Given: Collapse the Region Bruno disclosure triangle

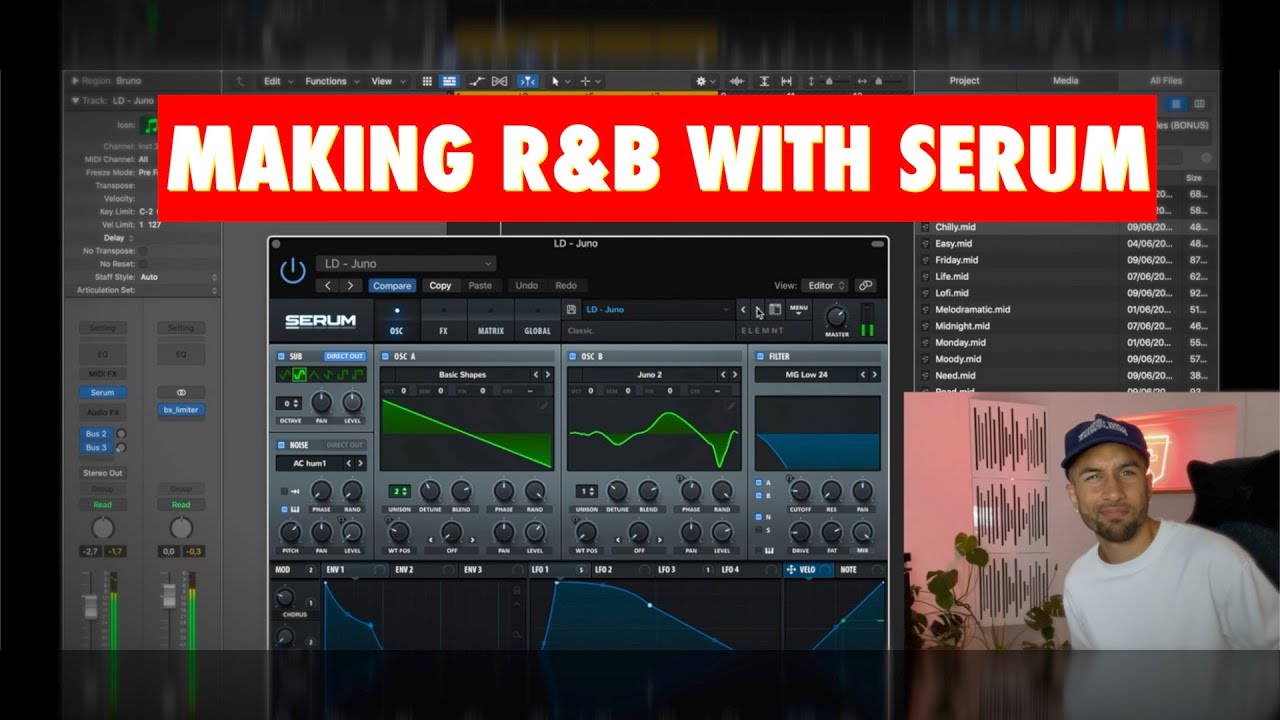Looking at the screenshot, I should (74, 81).
